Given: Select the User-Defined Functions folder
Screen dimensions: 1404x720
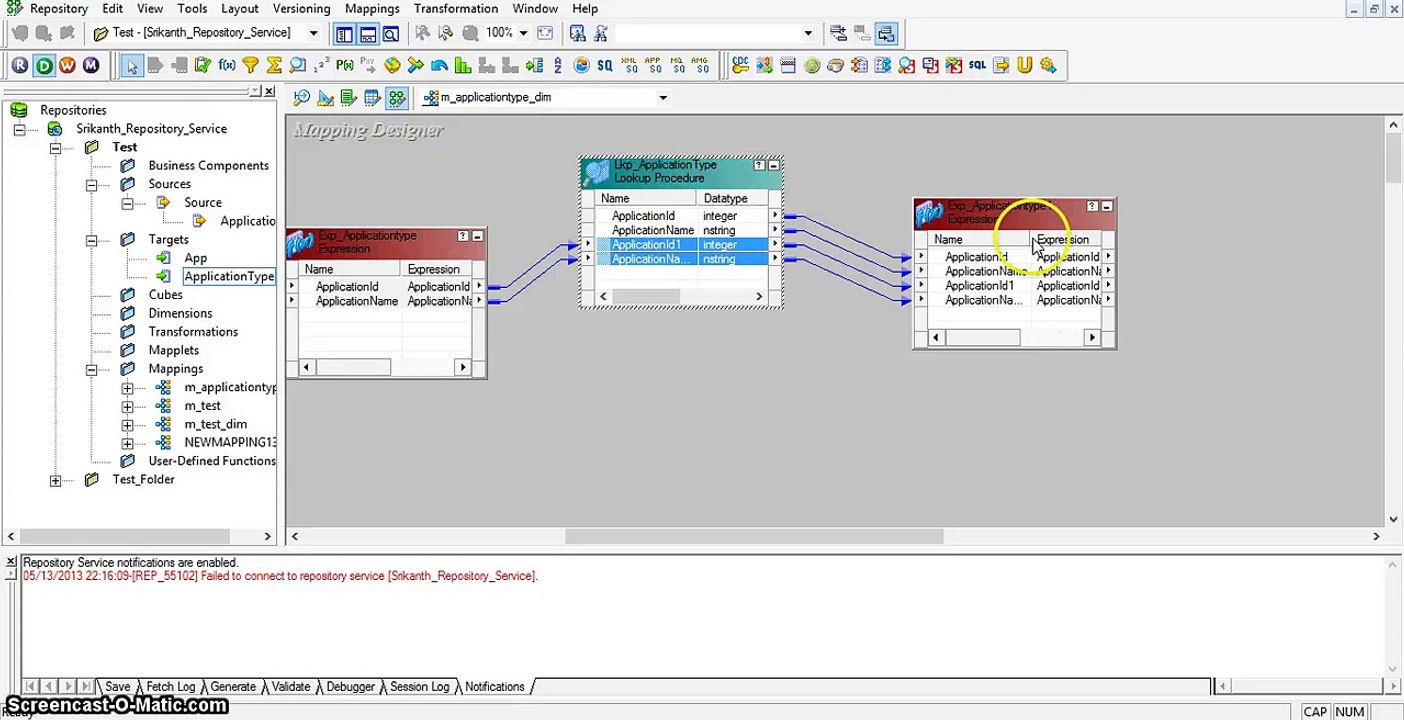Looking at the screenshot, I should (x=212, y=461).
